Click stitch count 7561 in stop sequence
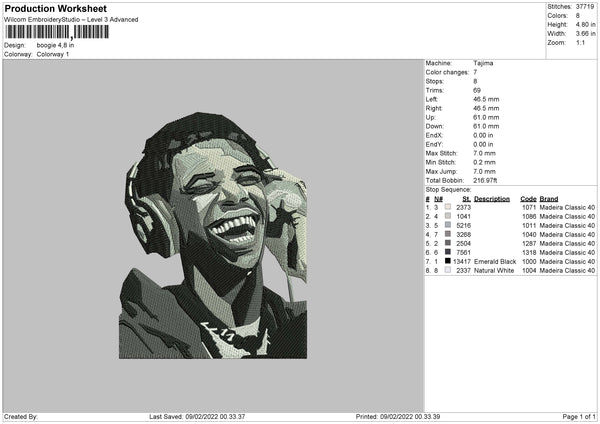 (x=463, y=253)
